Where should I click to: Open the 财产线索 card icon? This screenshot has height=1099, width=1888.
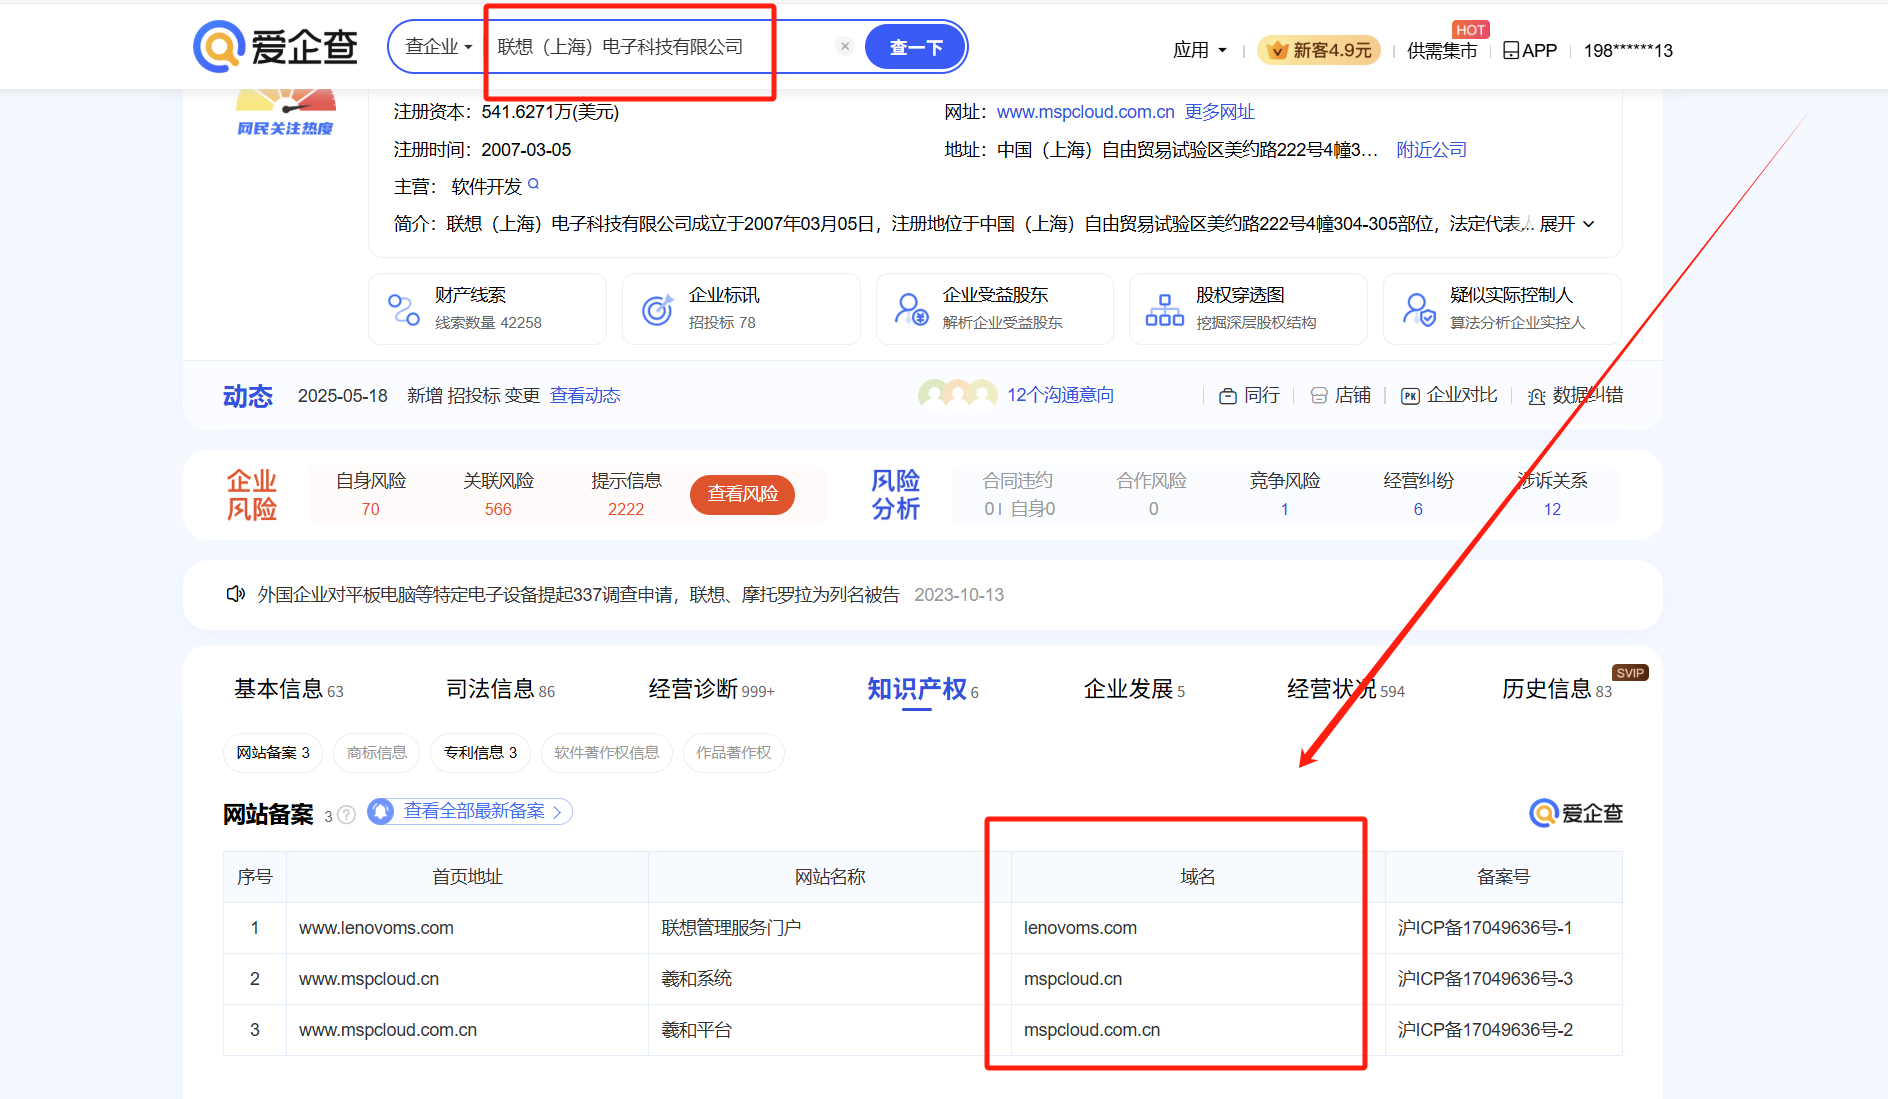point(404,309)
